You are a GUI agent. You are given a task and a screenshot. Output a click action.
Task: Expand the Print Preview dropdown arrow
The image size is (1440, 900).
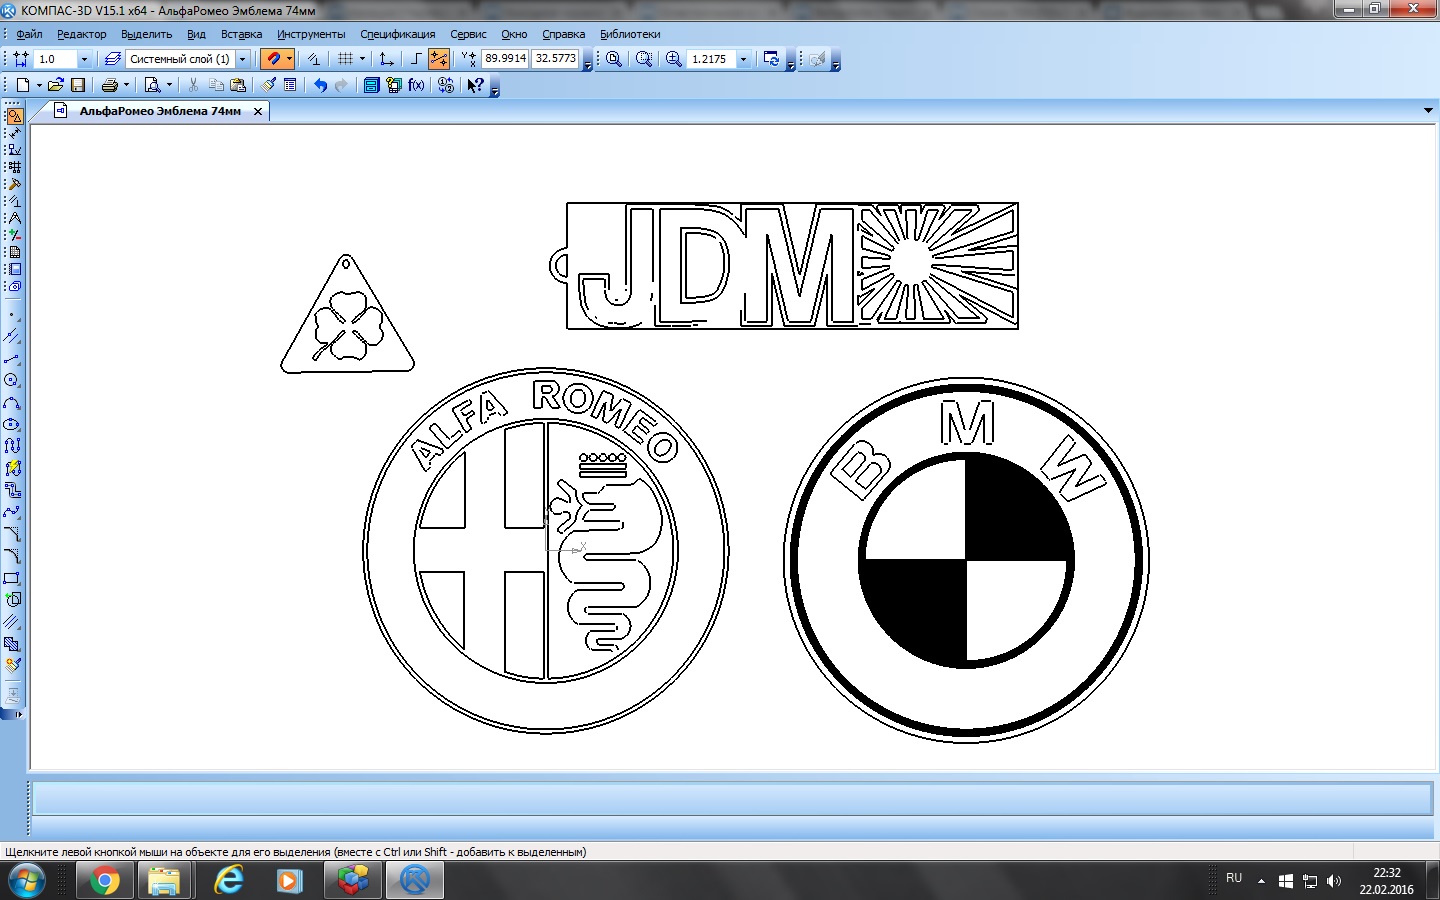[x=169, y=85]
